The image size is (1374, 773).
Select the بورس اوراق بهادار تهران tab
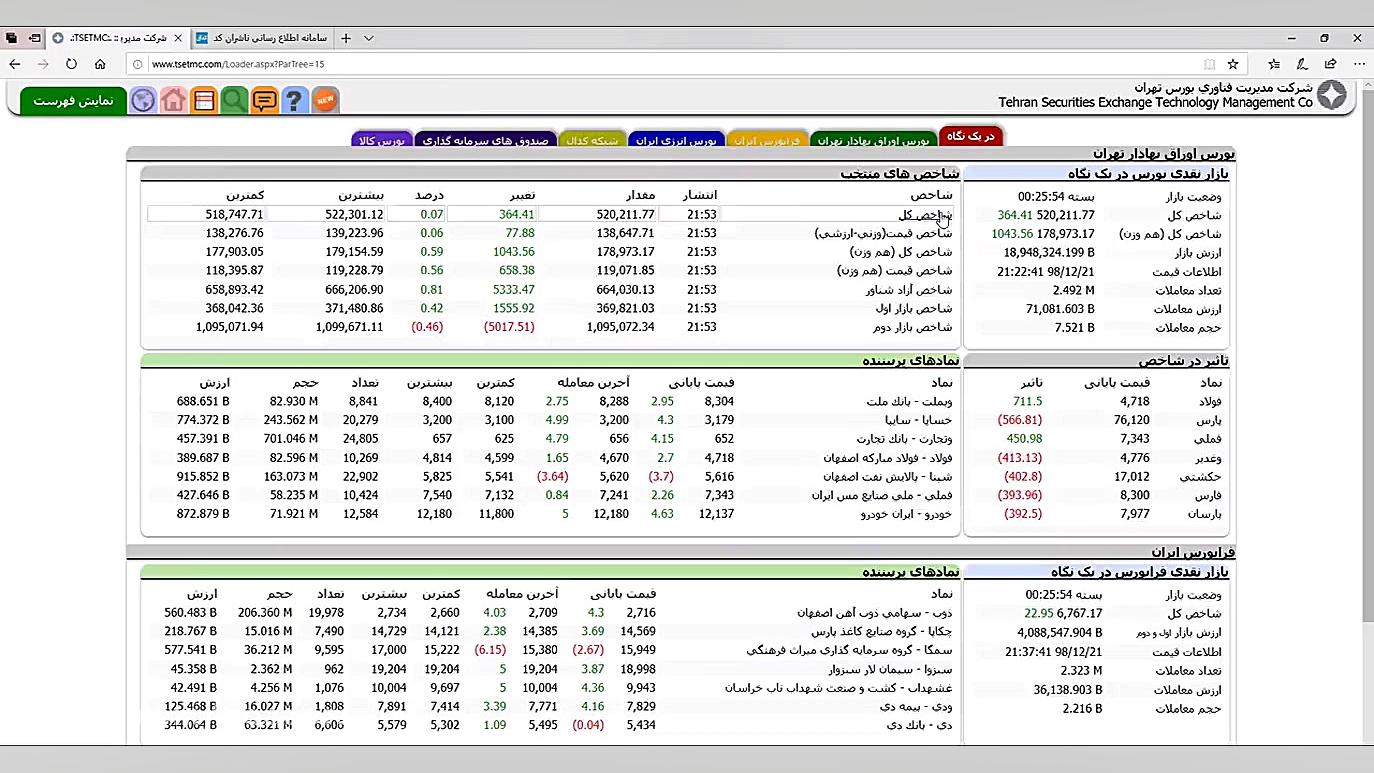[x=873, y=140]
